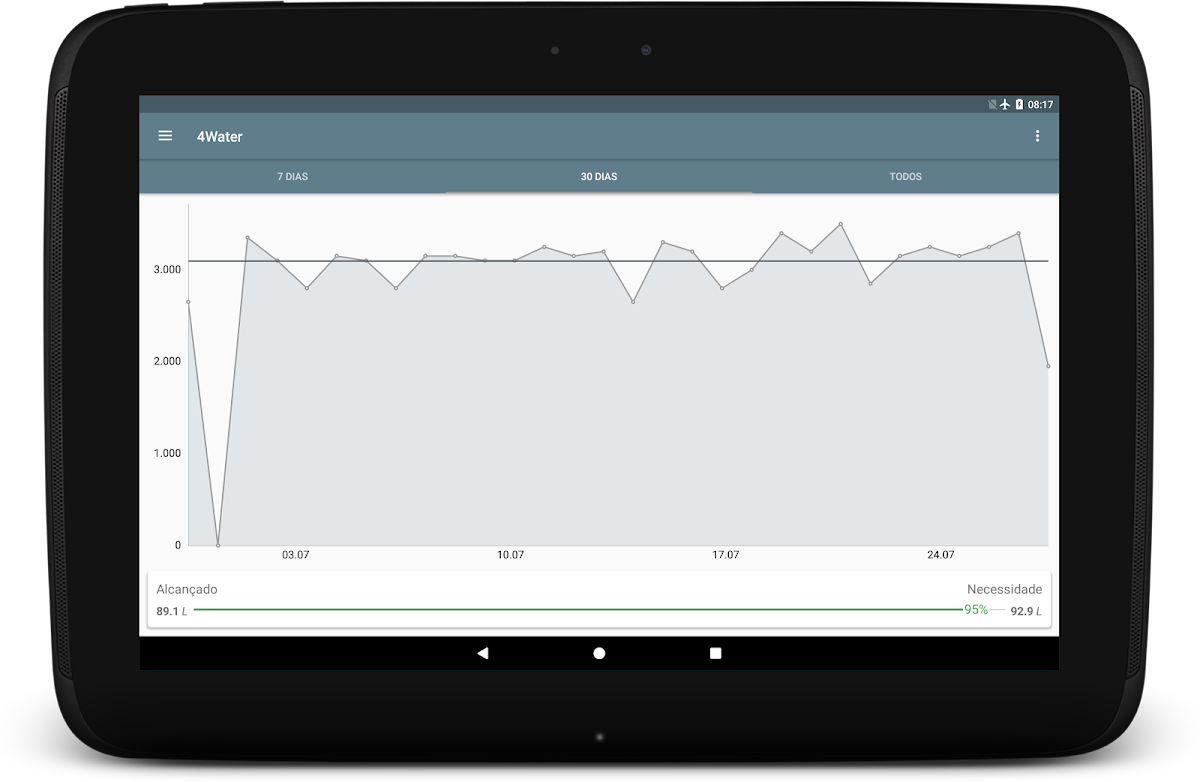The height and width of the screenshot is (782, 1200).
Task: Tap the 95% progress label
Action: click(975, 609)
